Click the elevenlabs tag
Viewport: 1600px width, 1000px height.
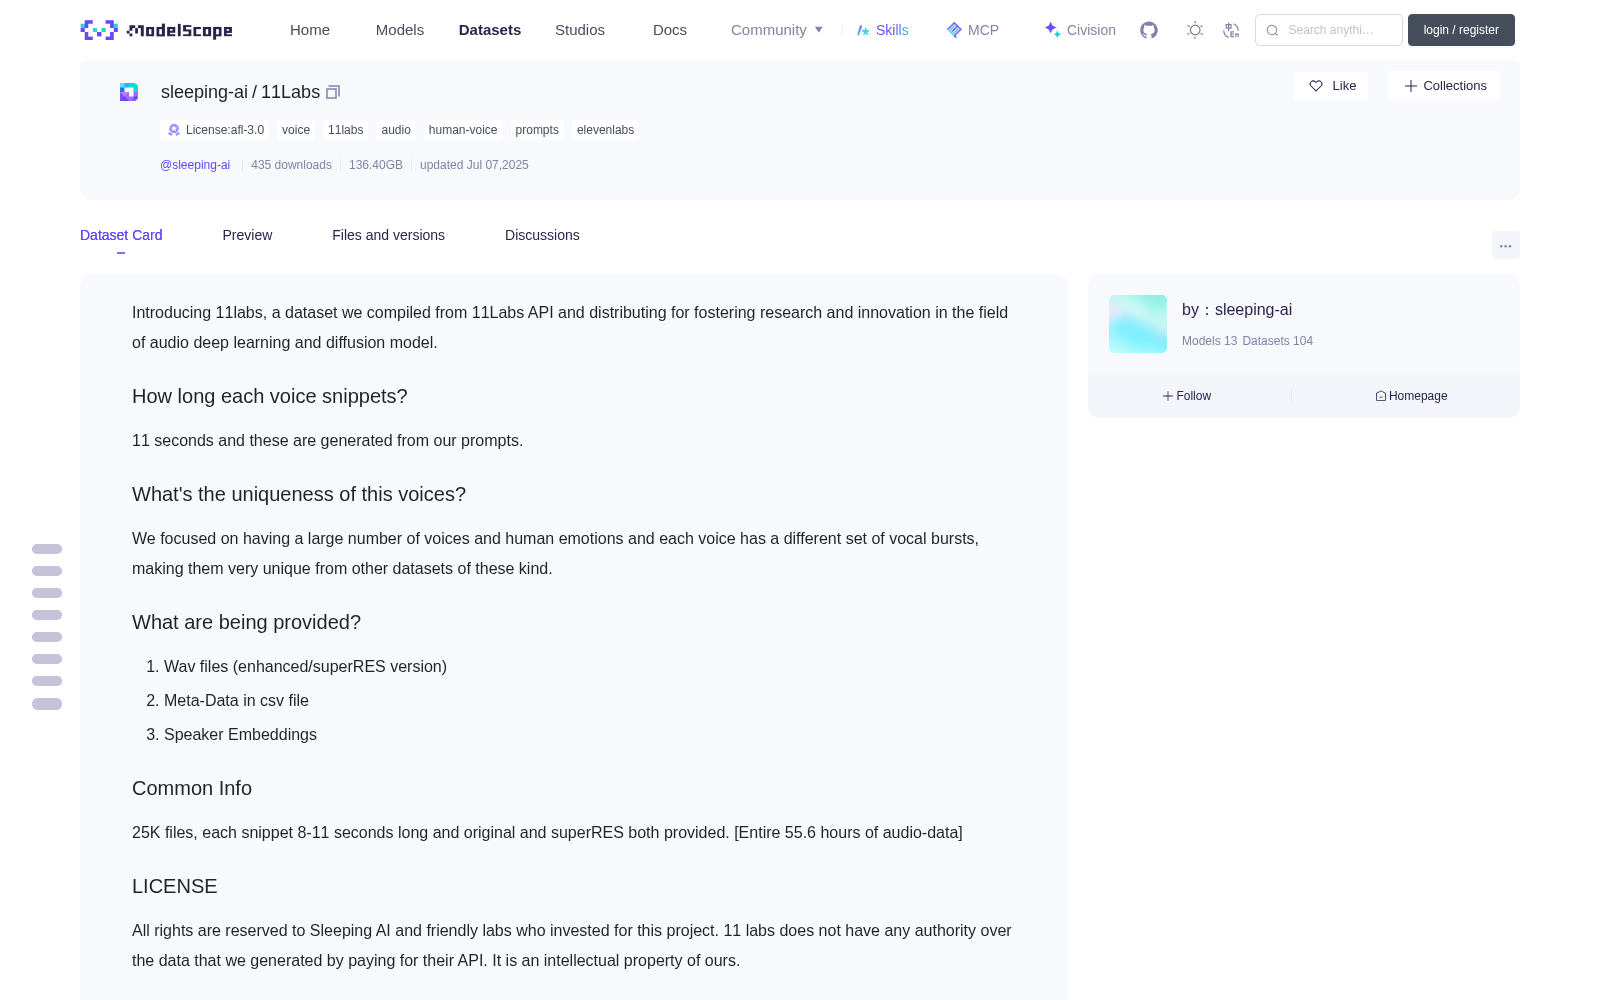pos(605,130)
